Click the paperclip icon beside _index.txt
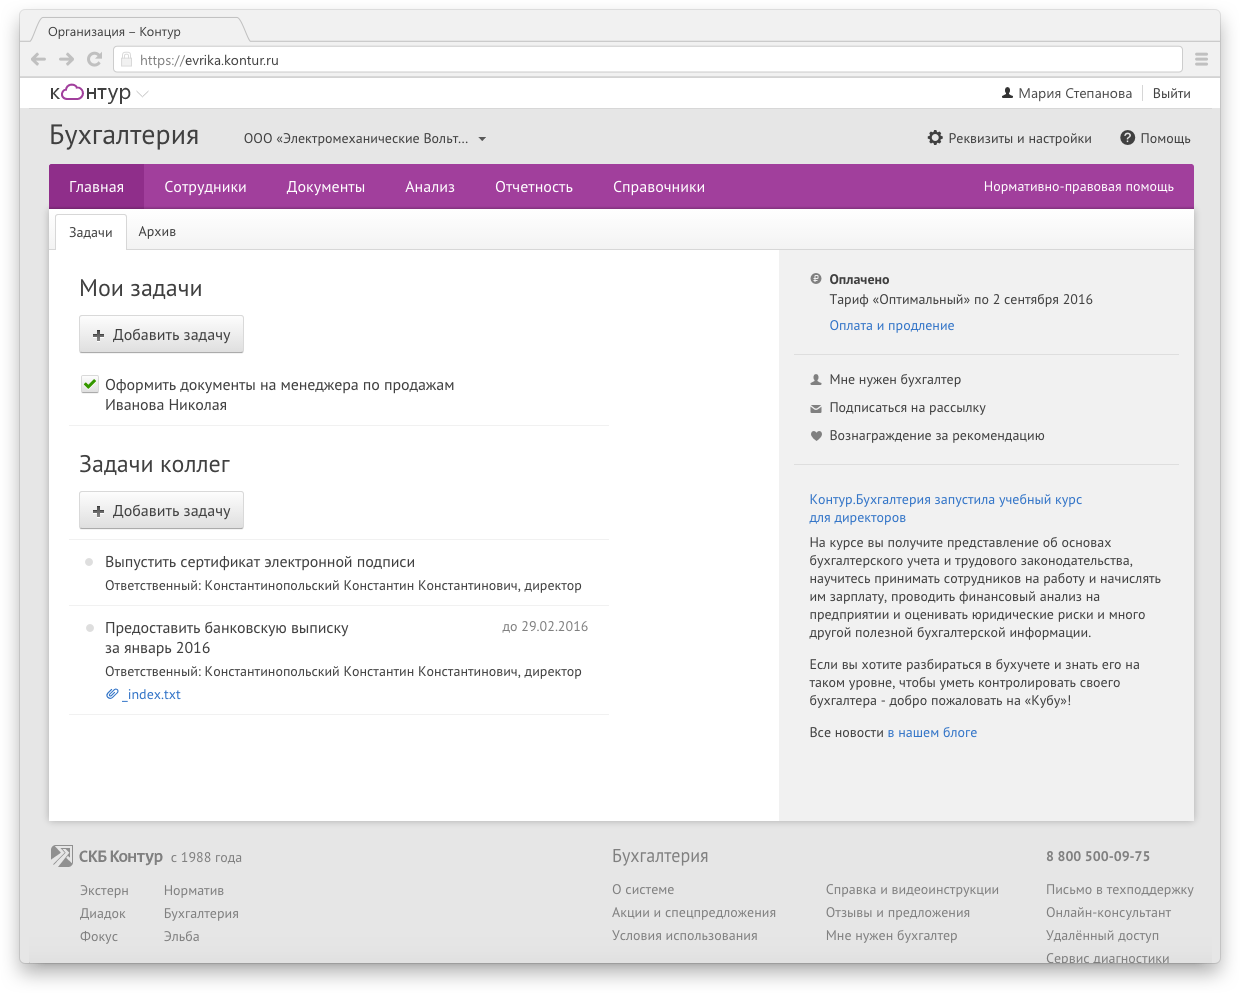This screenshot has height=993, width=1240. [x=113, y=694]
